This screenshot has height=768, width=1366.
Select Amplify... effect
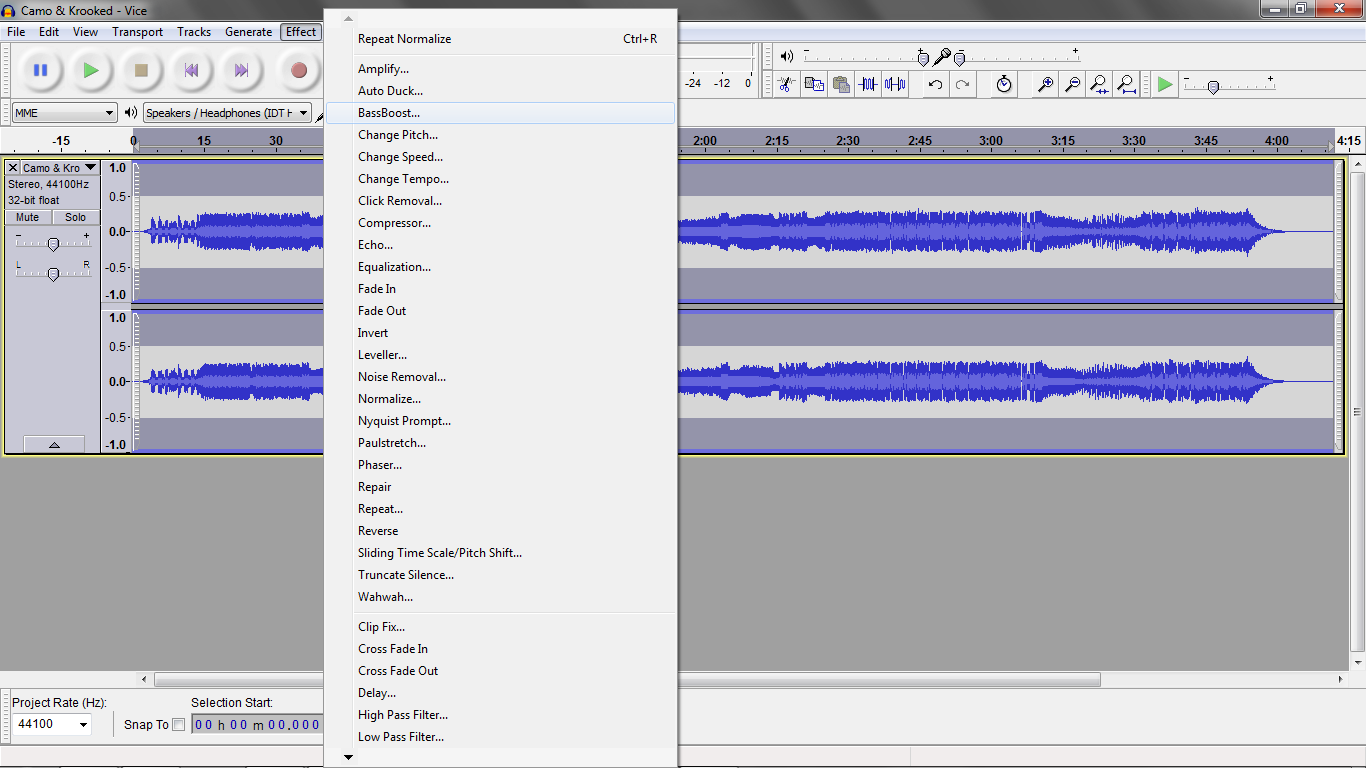pos(501,69)
